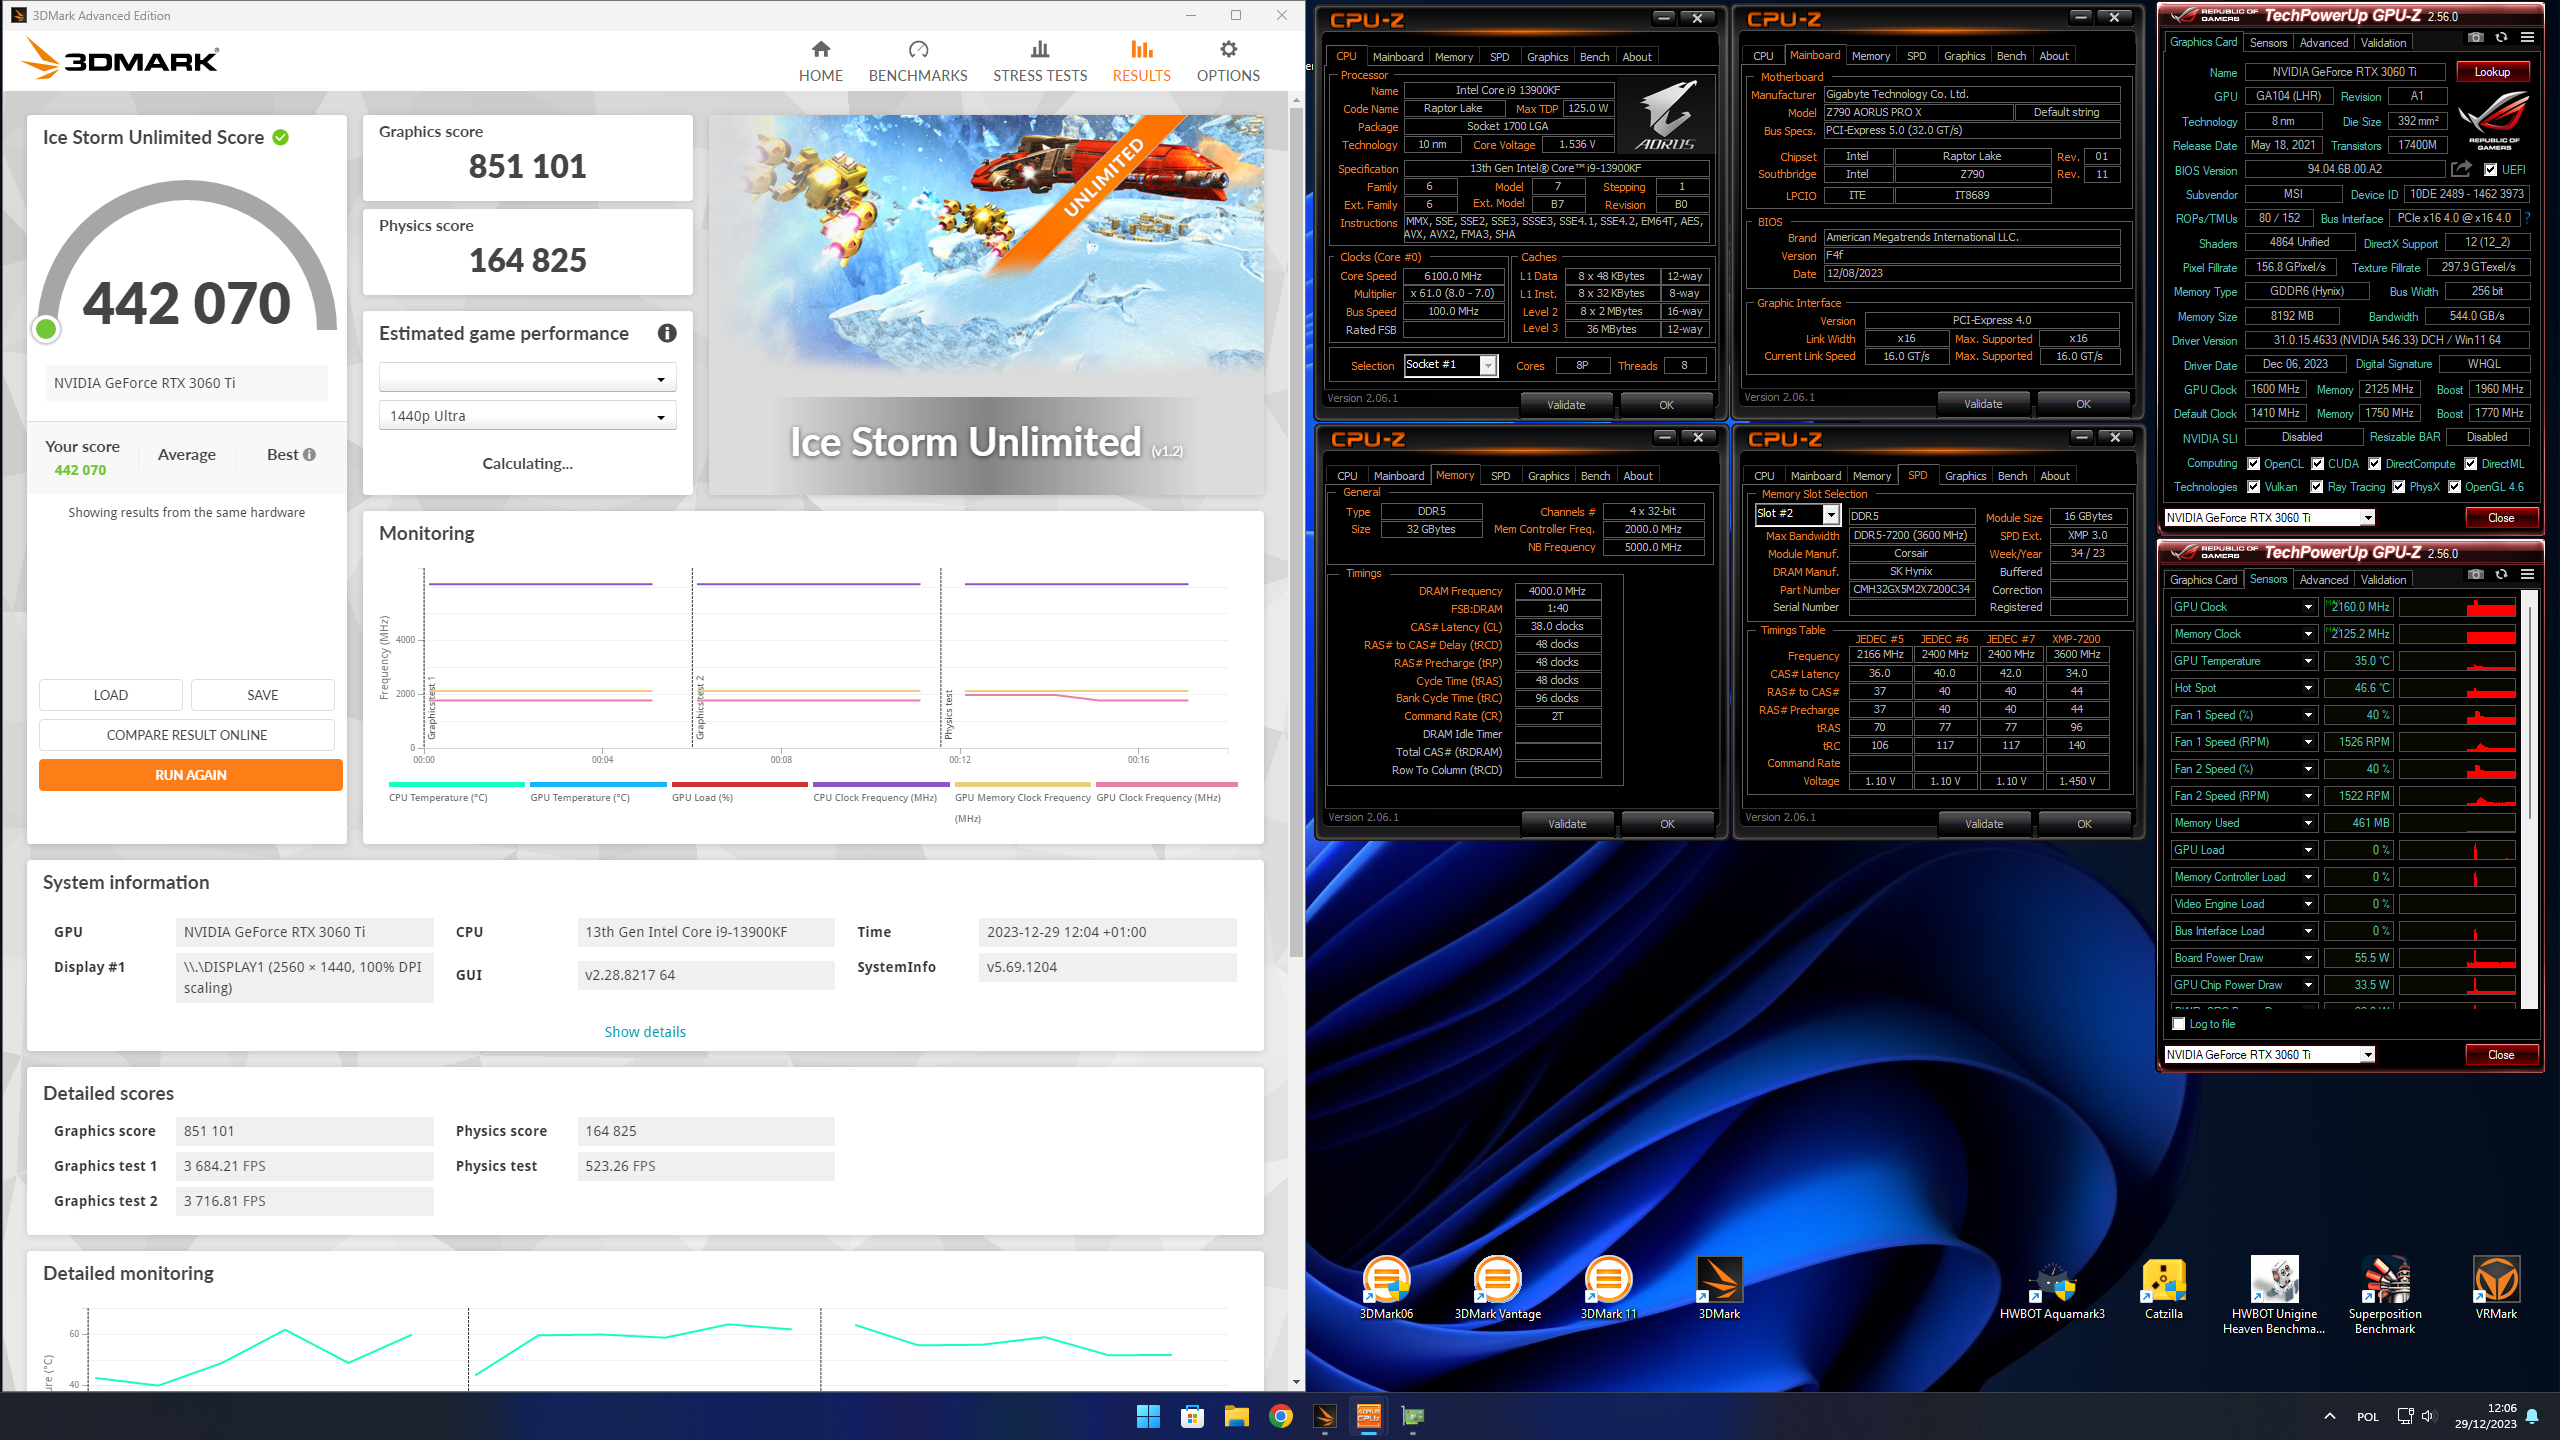Click the Windows Start button
The image size is (2560, 1440).
[x=1148, y=1416]
